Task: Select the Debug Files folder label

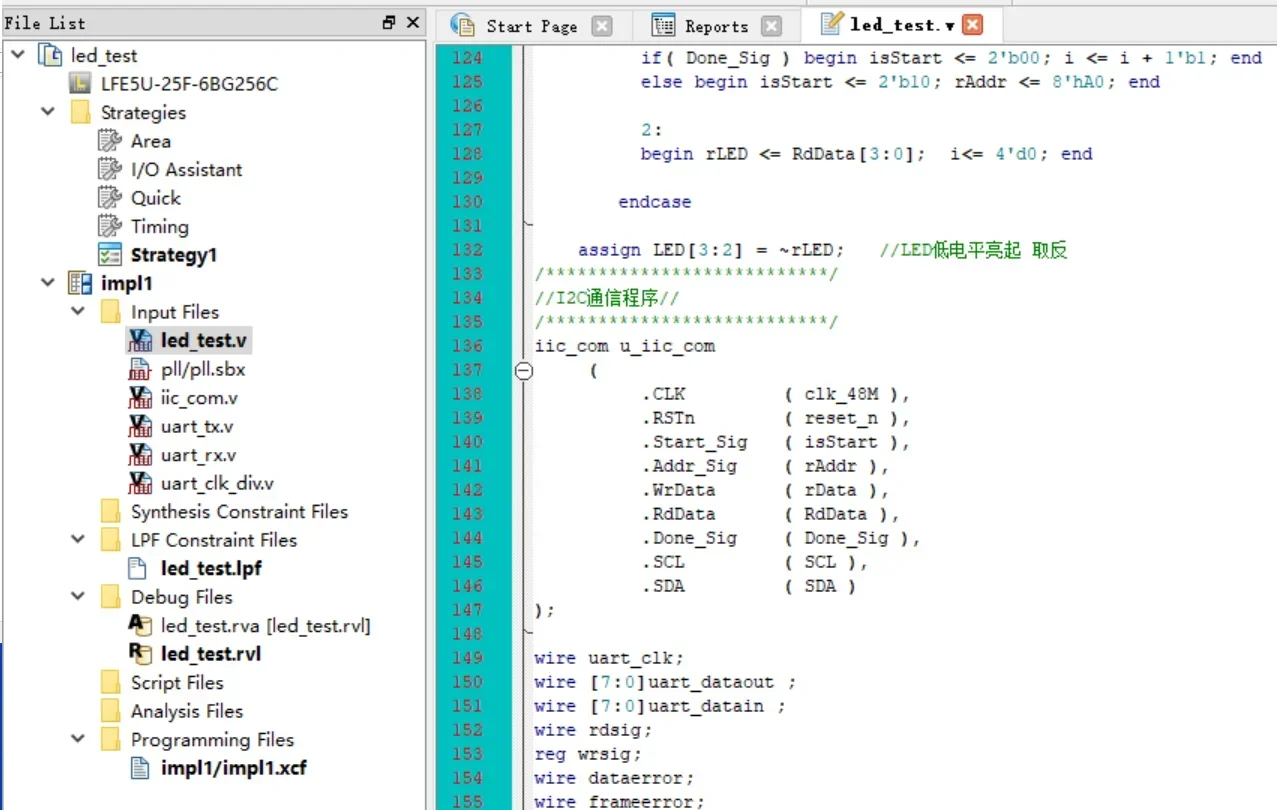Action: click(x=181, y=597)
